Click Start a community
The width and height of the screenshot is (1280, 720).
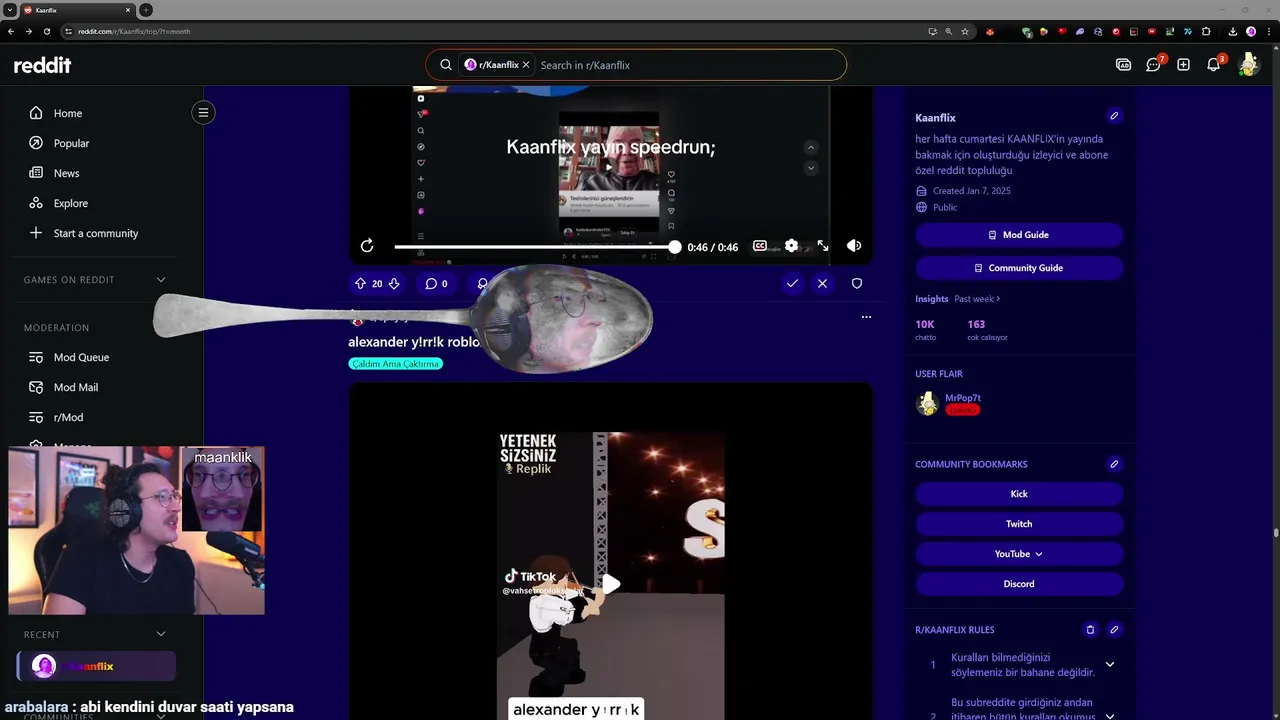pyautogui.click(x=98, y=233)
